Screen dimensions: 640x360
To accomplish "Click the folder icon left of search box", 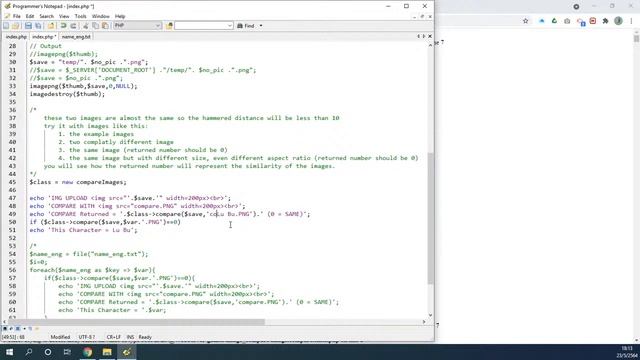I will click(169, 26).
